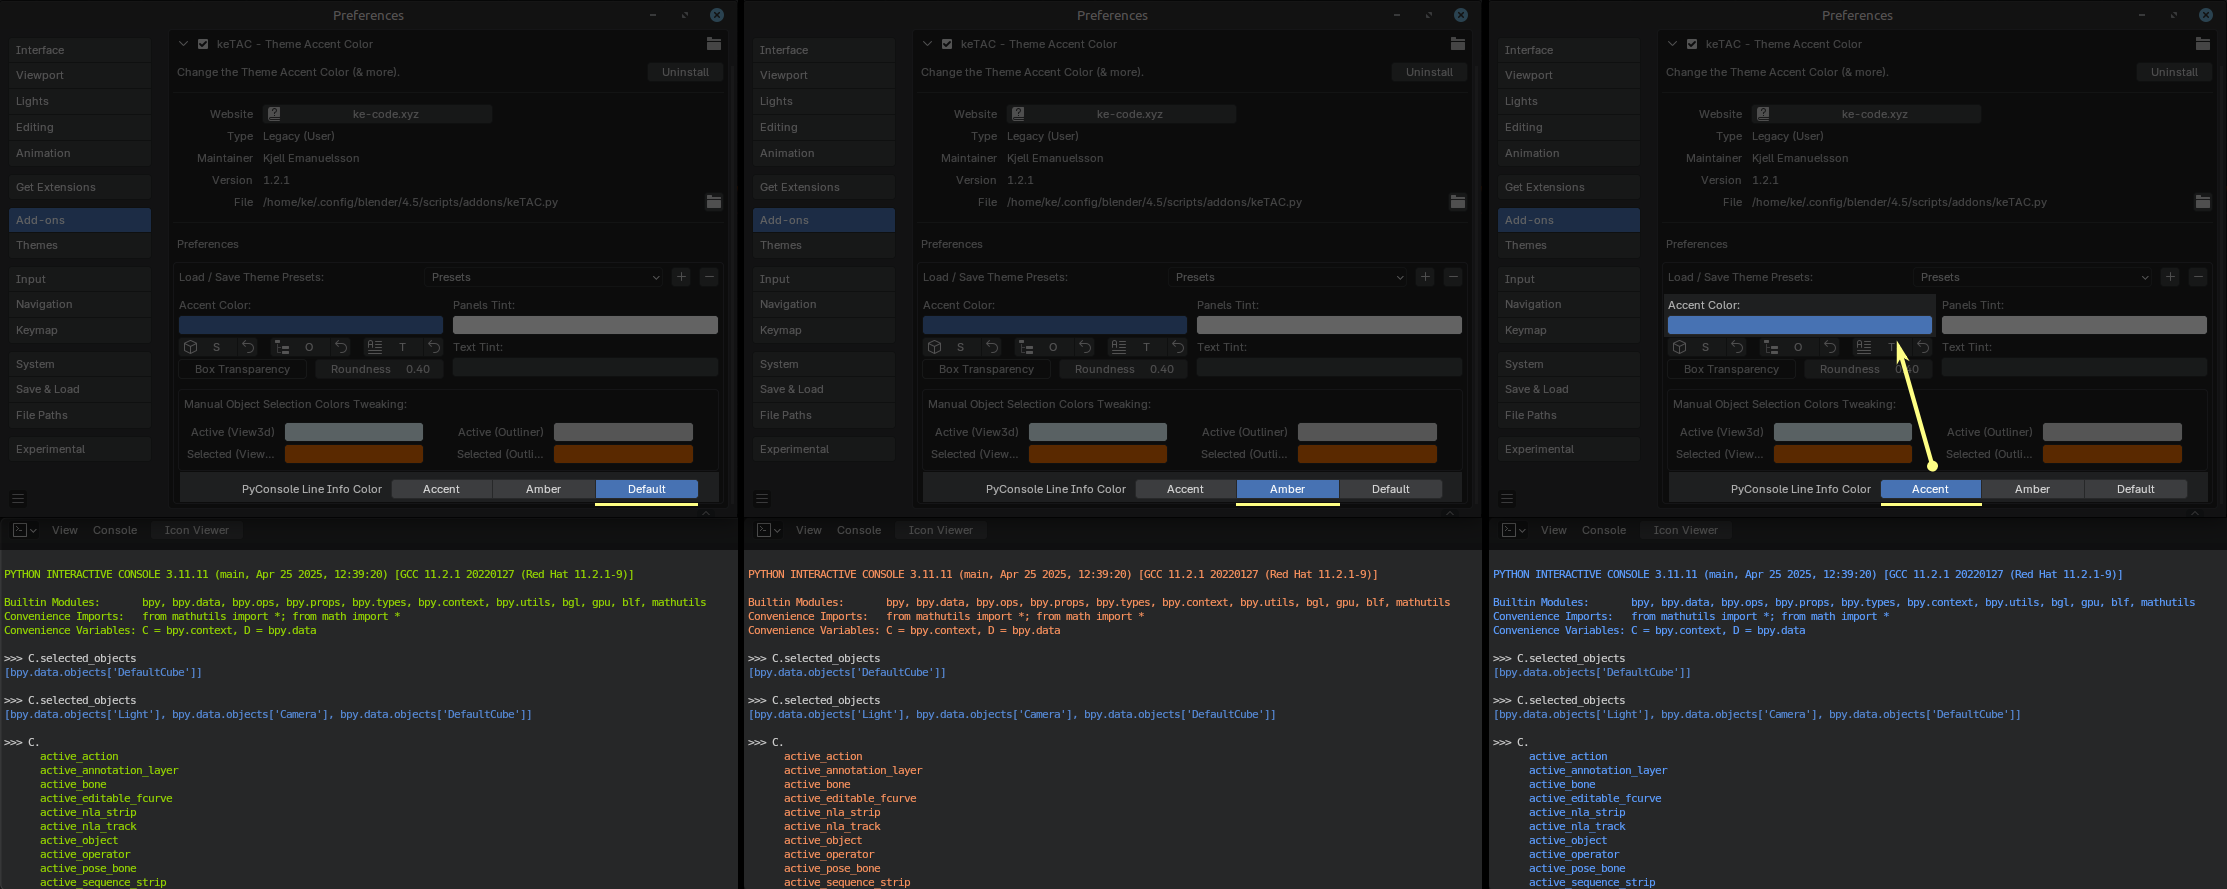Screen dimensions: 2227x889
Task: Collapse the keTAC add-on panel in the rightmost window
Action: click(1672, 44)
